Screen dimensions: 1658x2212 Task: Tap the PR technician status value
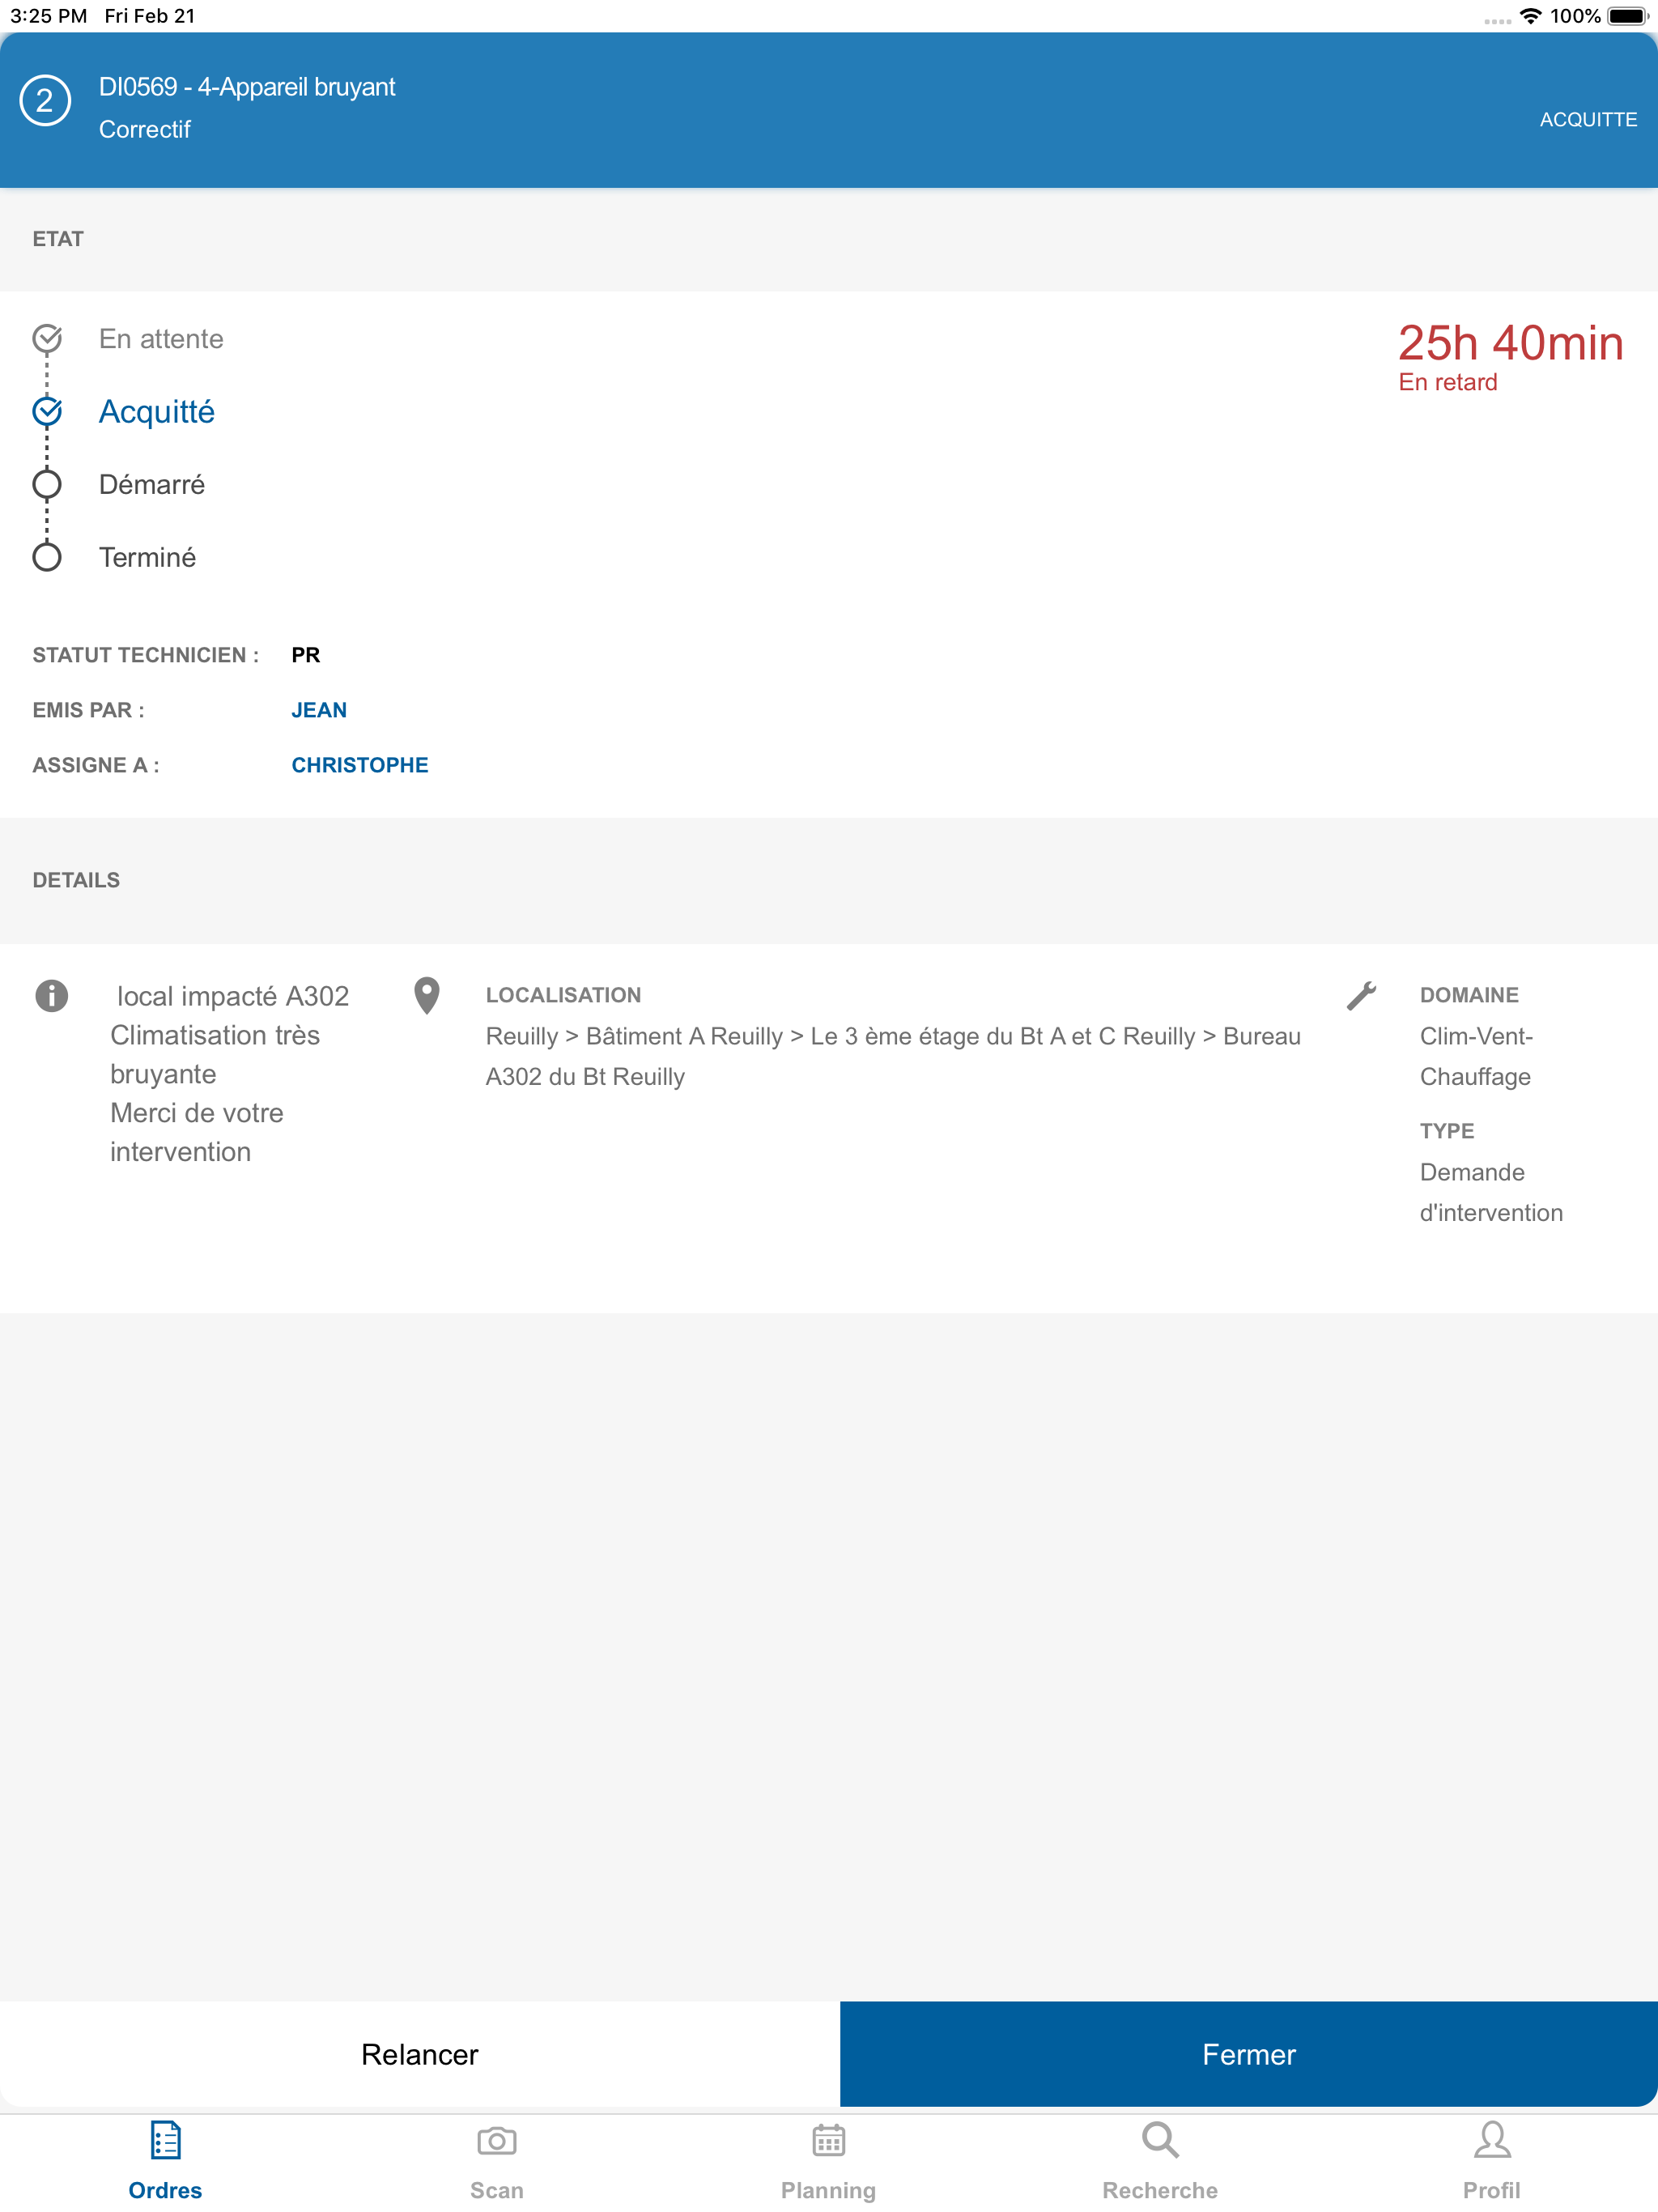pyautogui.click(x=306, y=655)
